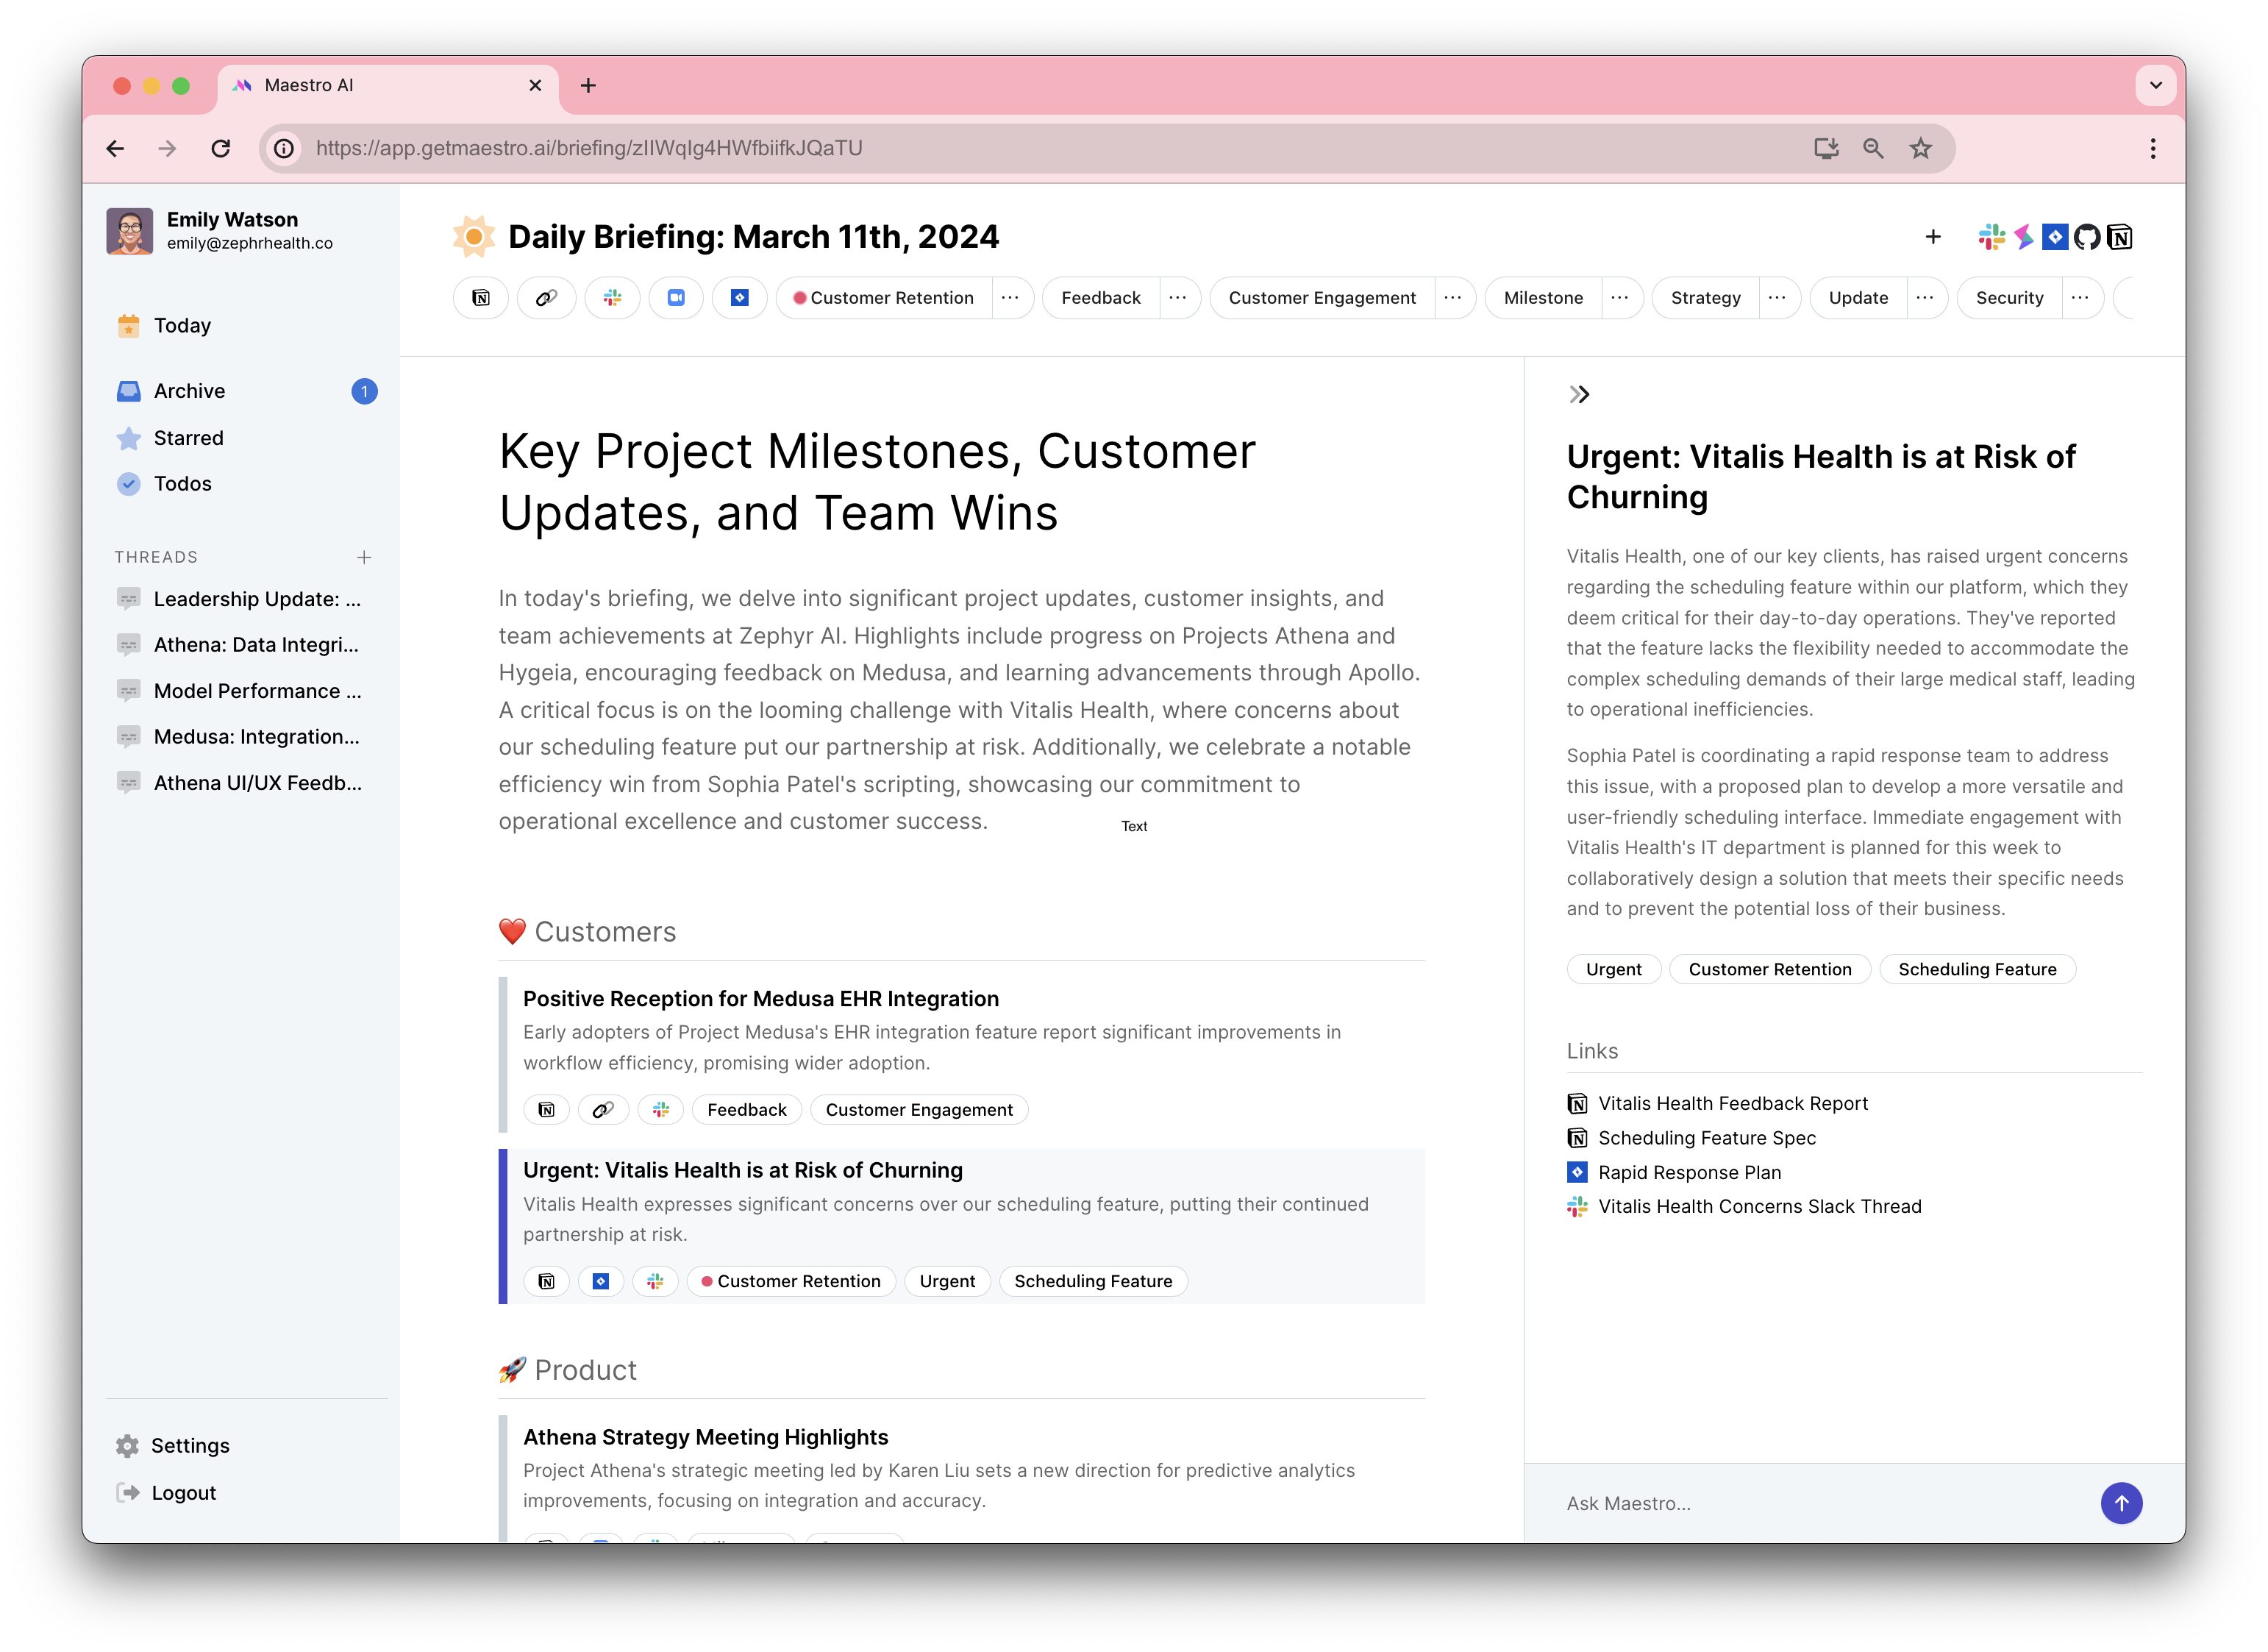
Task: Click the Jira source filter icon
Action: pos(740,297)
